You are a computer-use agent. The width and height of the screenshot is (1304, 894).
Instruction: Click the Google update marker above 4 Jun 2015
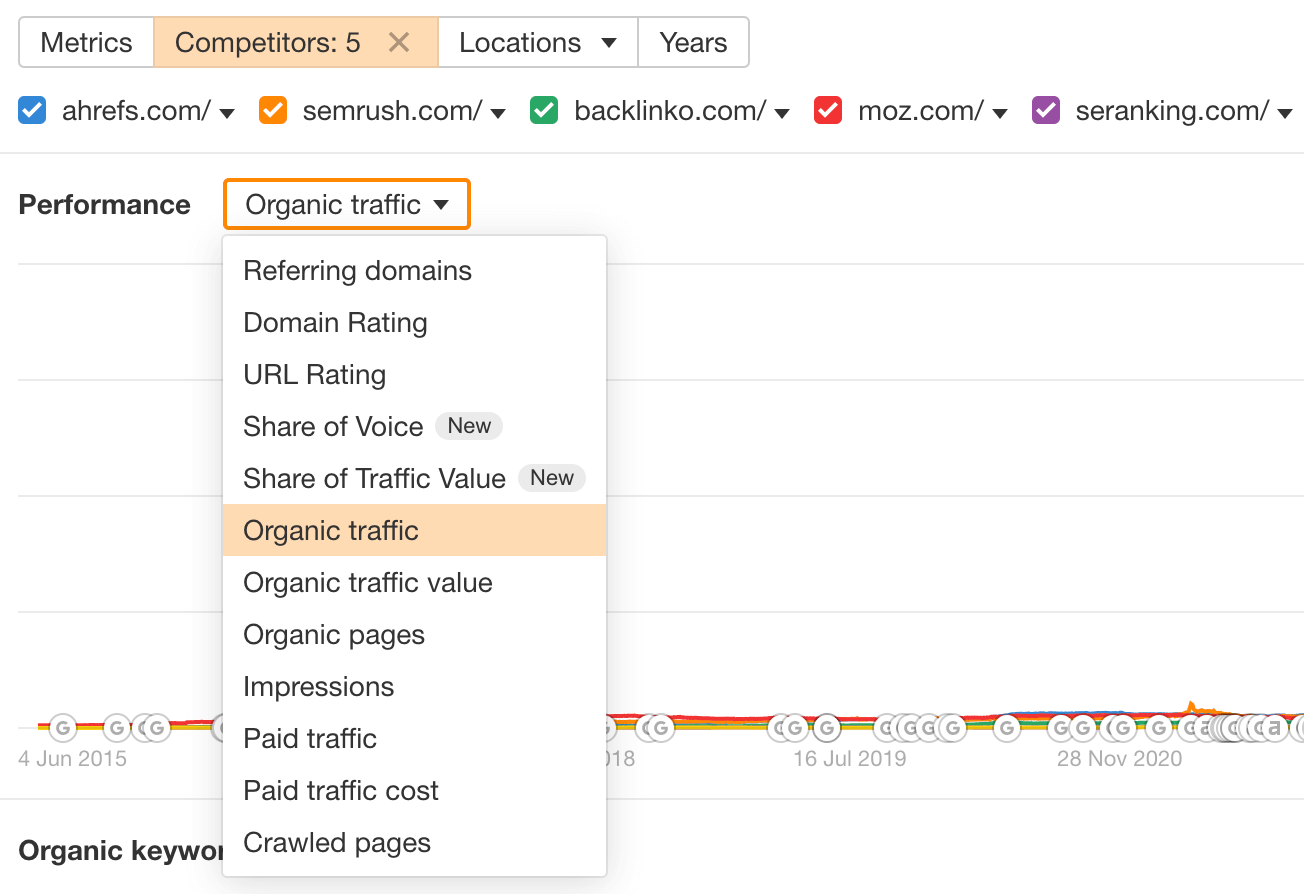[x=63, y=728]
